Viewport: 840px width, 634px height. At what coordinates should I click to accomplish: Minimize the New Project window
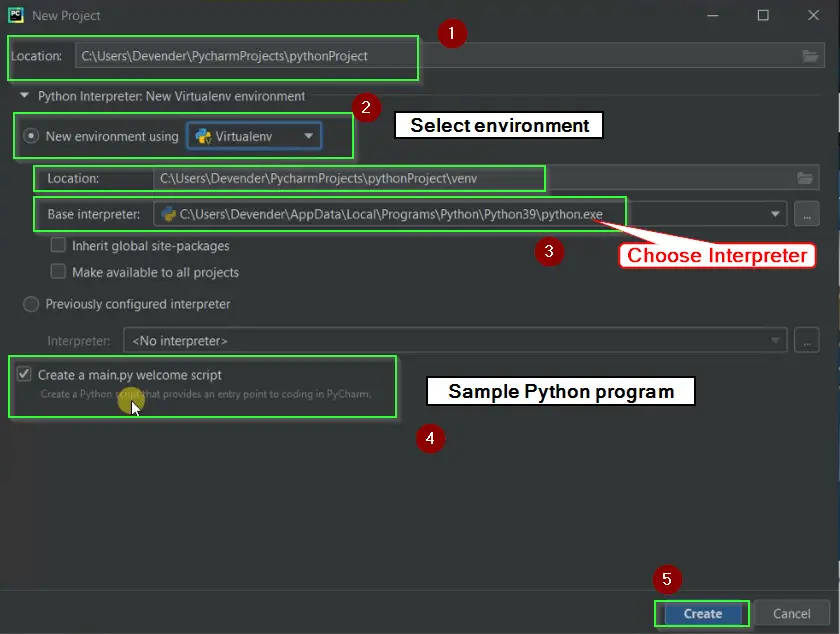pos(712,16)
